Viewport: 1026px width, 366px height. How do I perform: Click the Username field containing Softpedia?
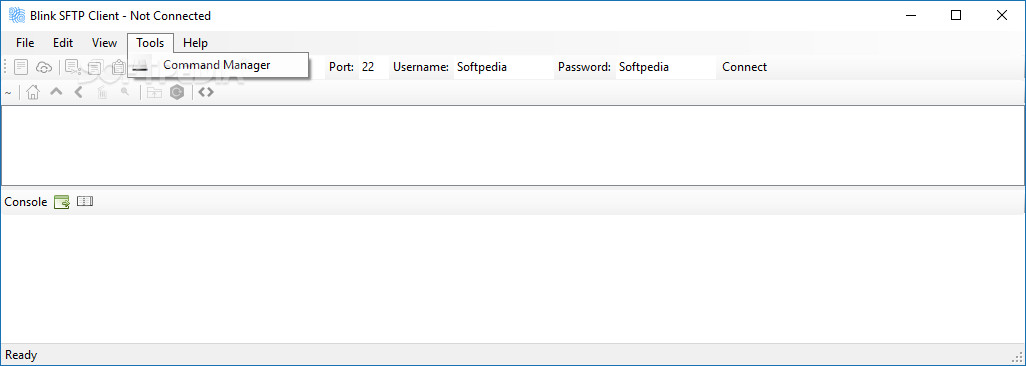pos(503,67)
